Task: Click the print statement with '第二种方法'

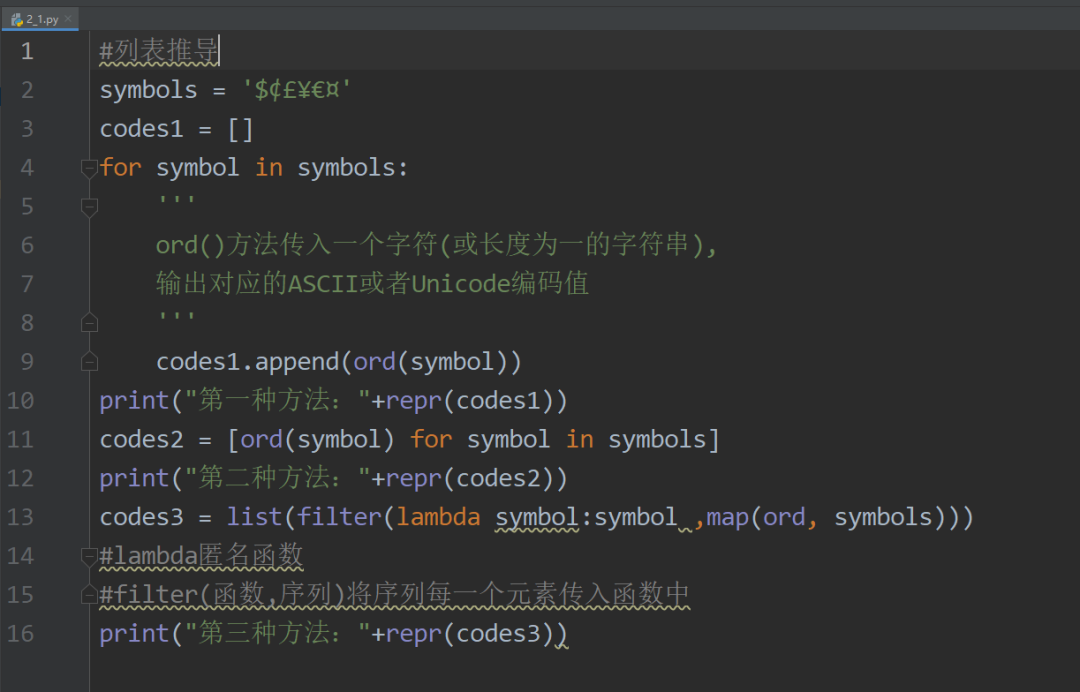Action: point(333,478)
